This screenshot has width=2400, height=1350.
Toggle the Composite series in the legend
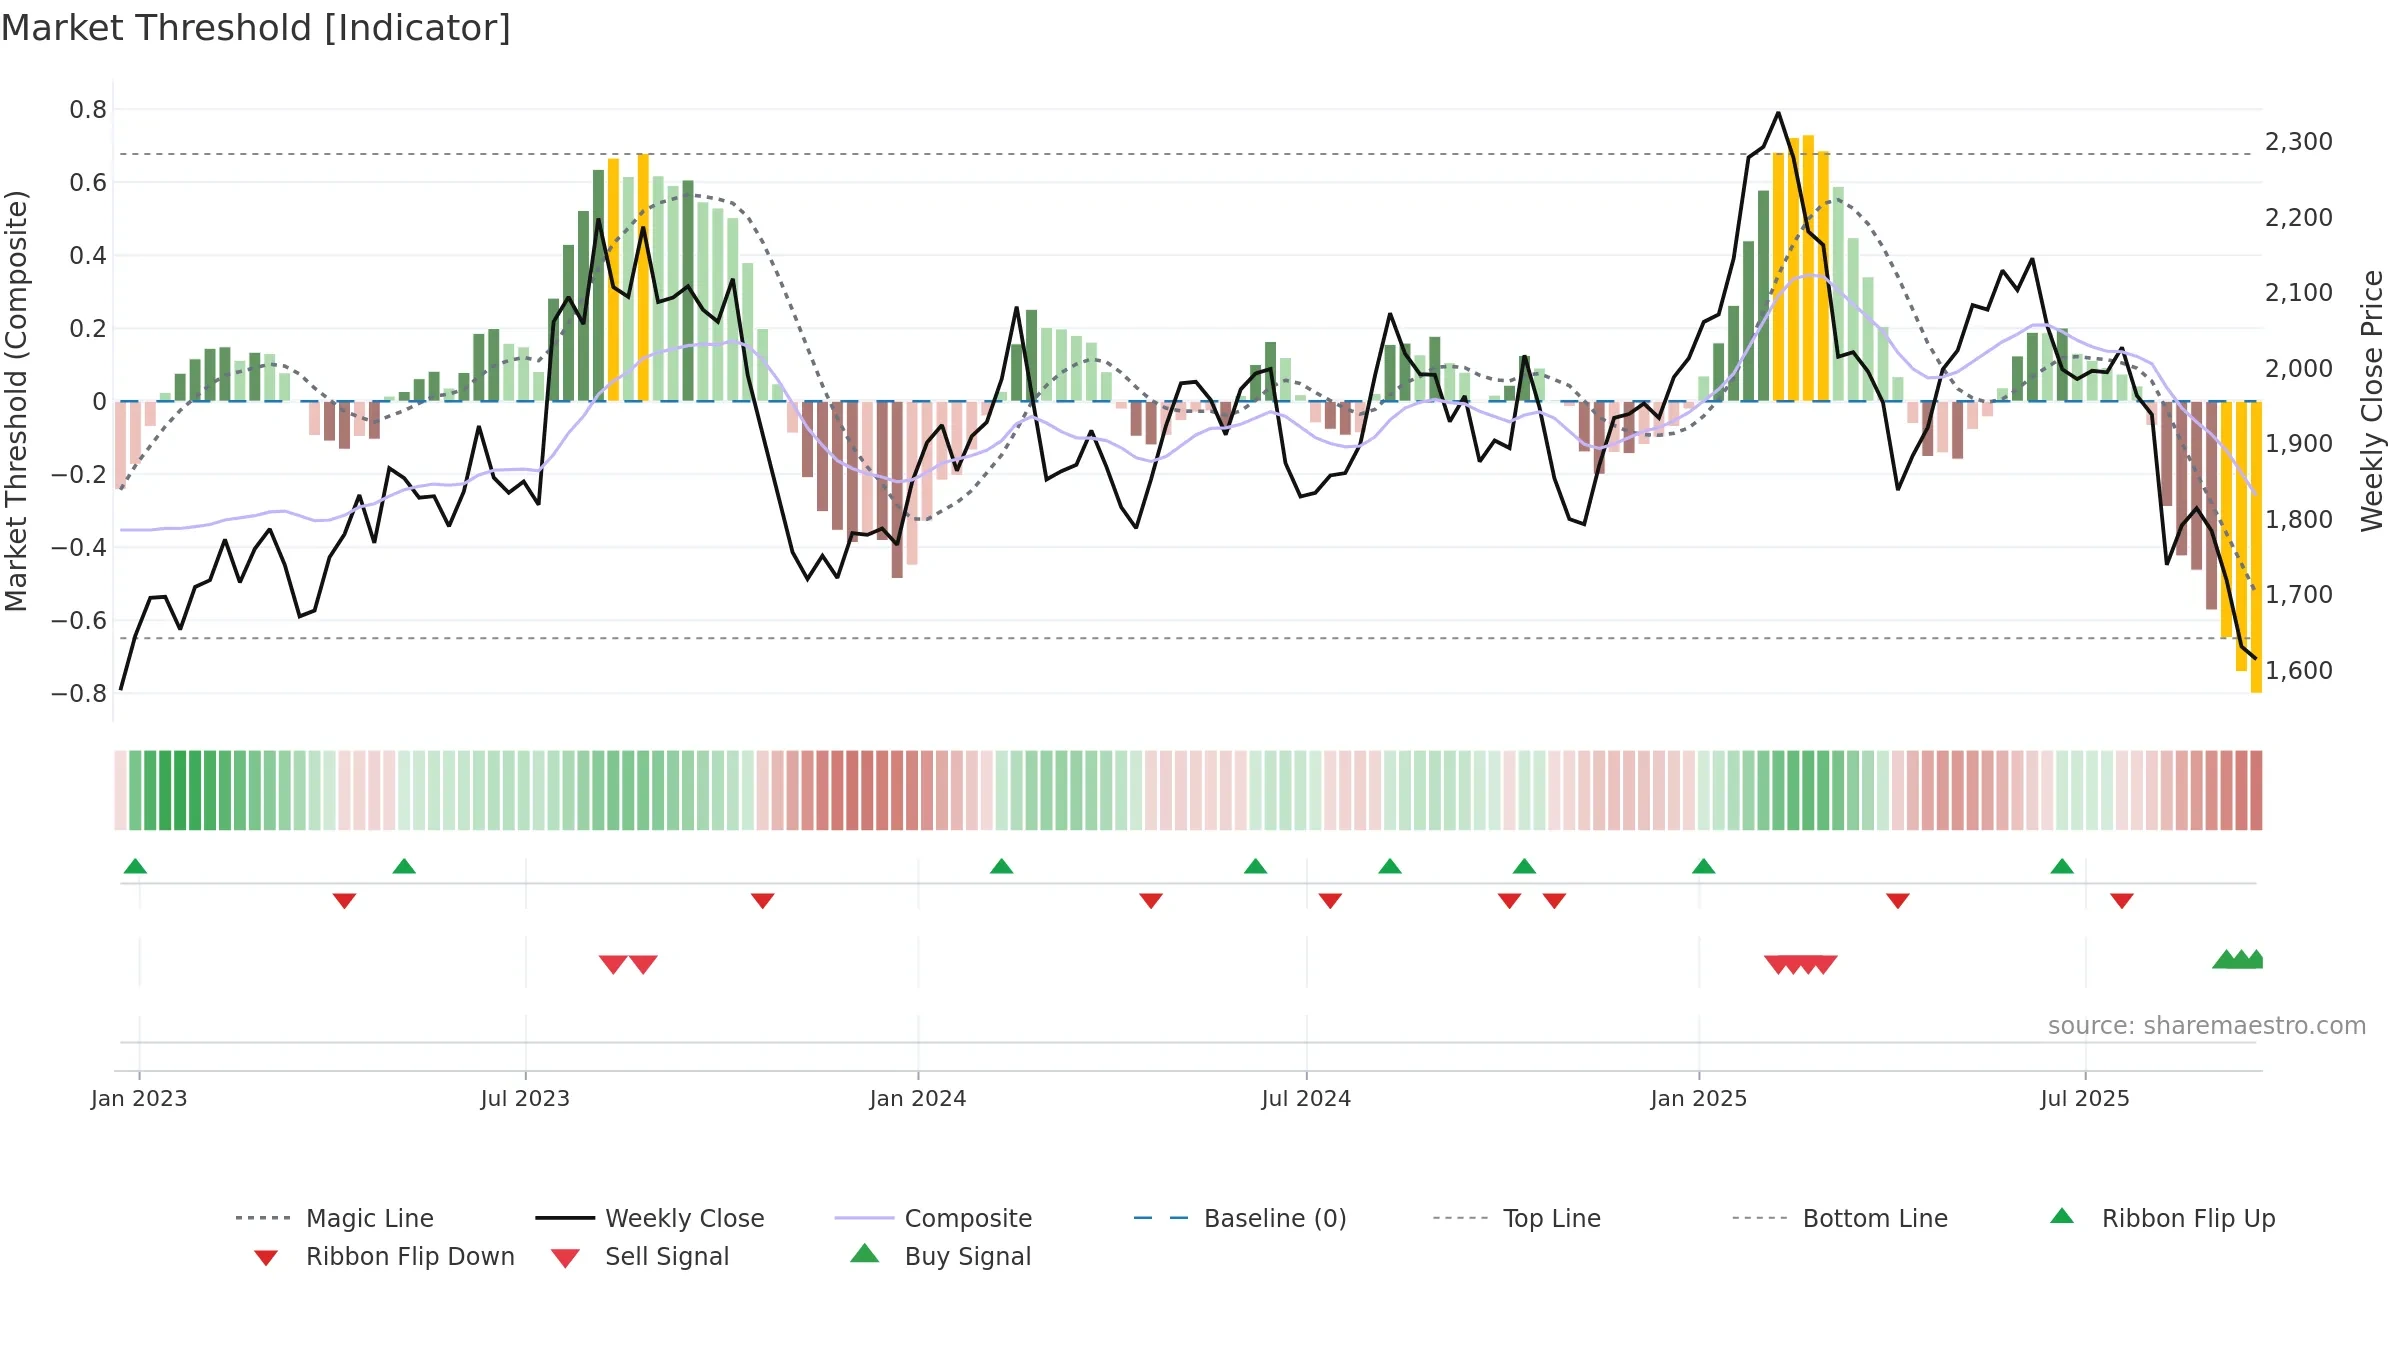[x=933, y=1218]
